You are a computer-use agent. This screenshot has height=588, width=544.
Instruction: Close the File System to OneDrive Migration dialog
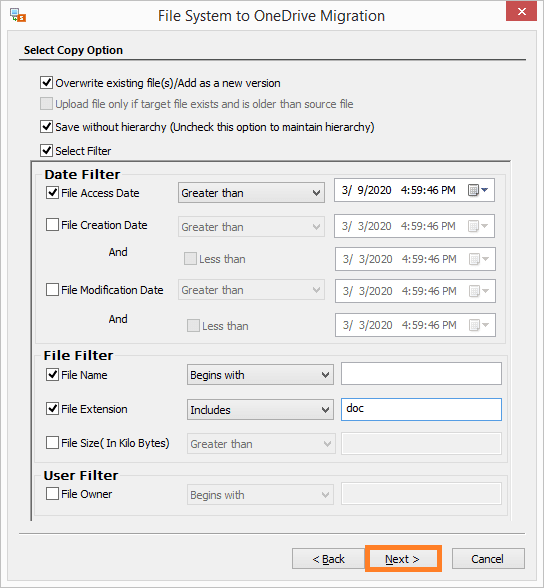522,11
